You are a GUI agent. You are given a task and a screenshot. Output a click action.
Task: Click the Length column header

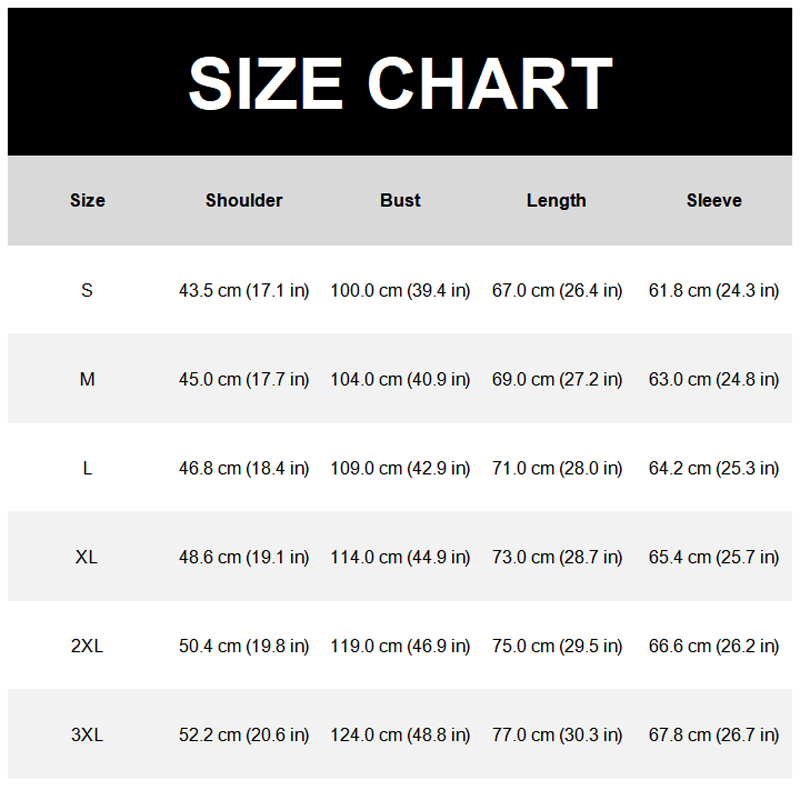tap(556, 201)
